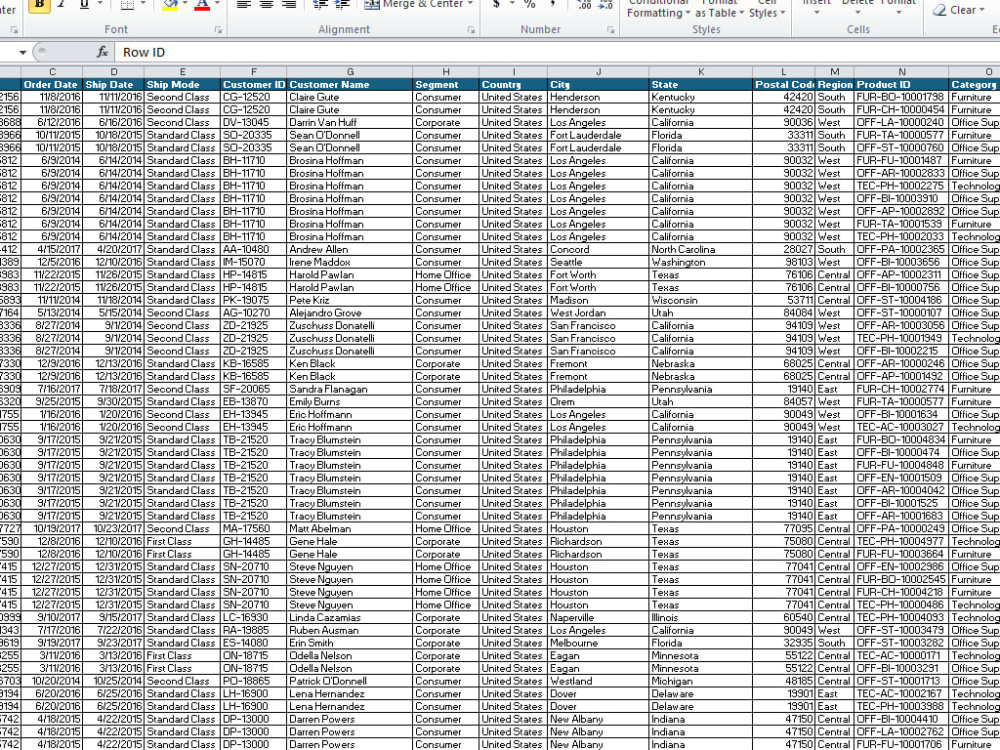This screenshot has height=750, width=1000.
Task: Select column C header
Action: 52,72
